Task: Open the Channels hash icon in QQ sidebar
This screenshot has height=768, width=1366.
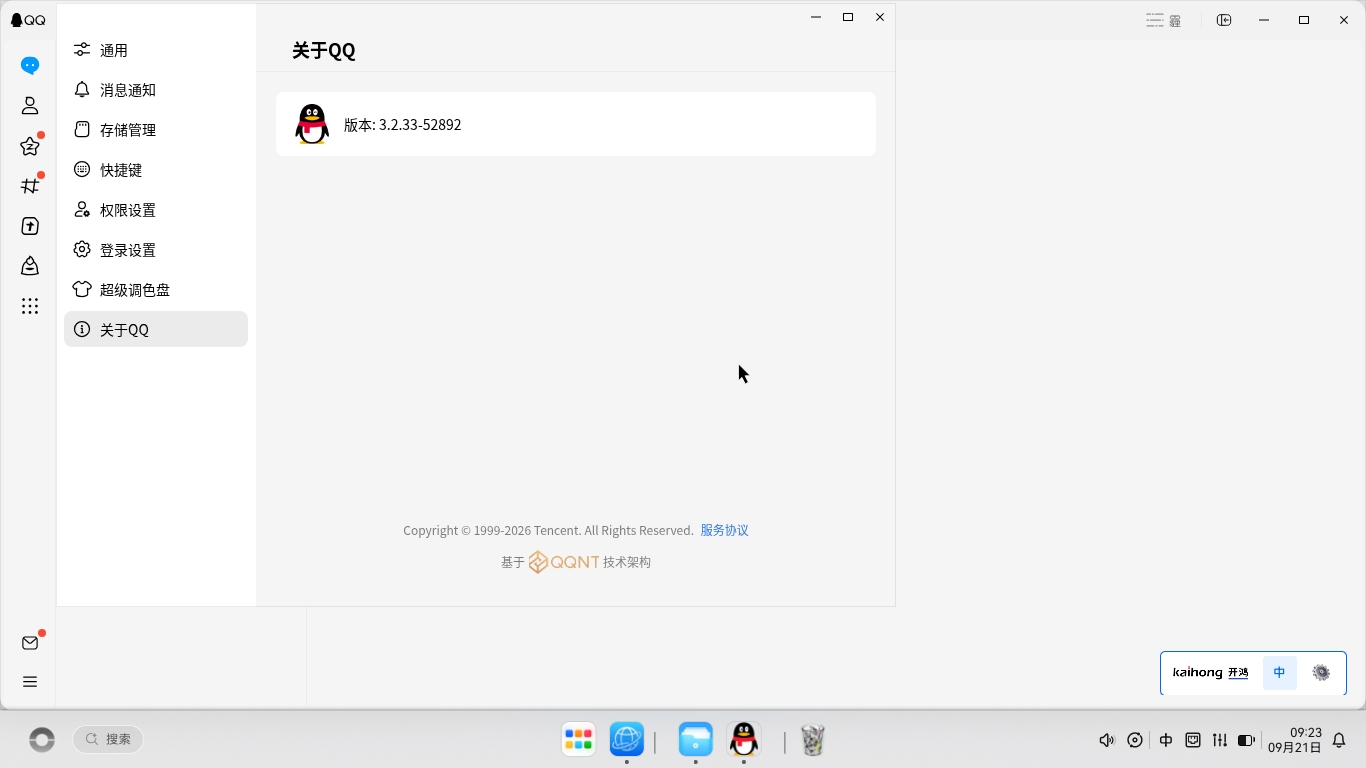Action: tap(30, 186)
